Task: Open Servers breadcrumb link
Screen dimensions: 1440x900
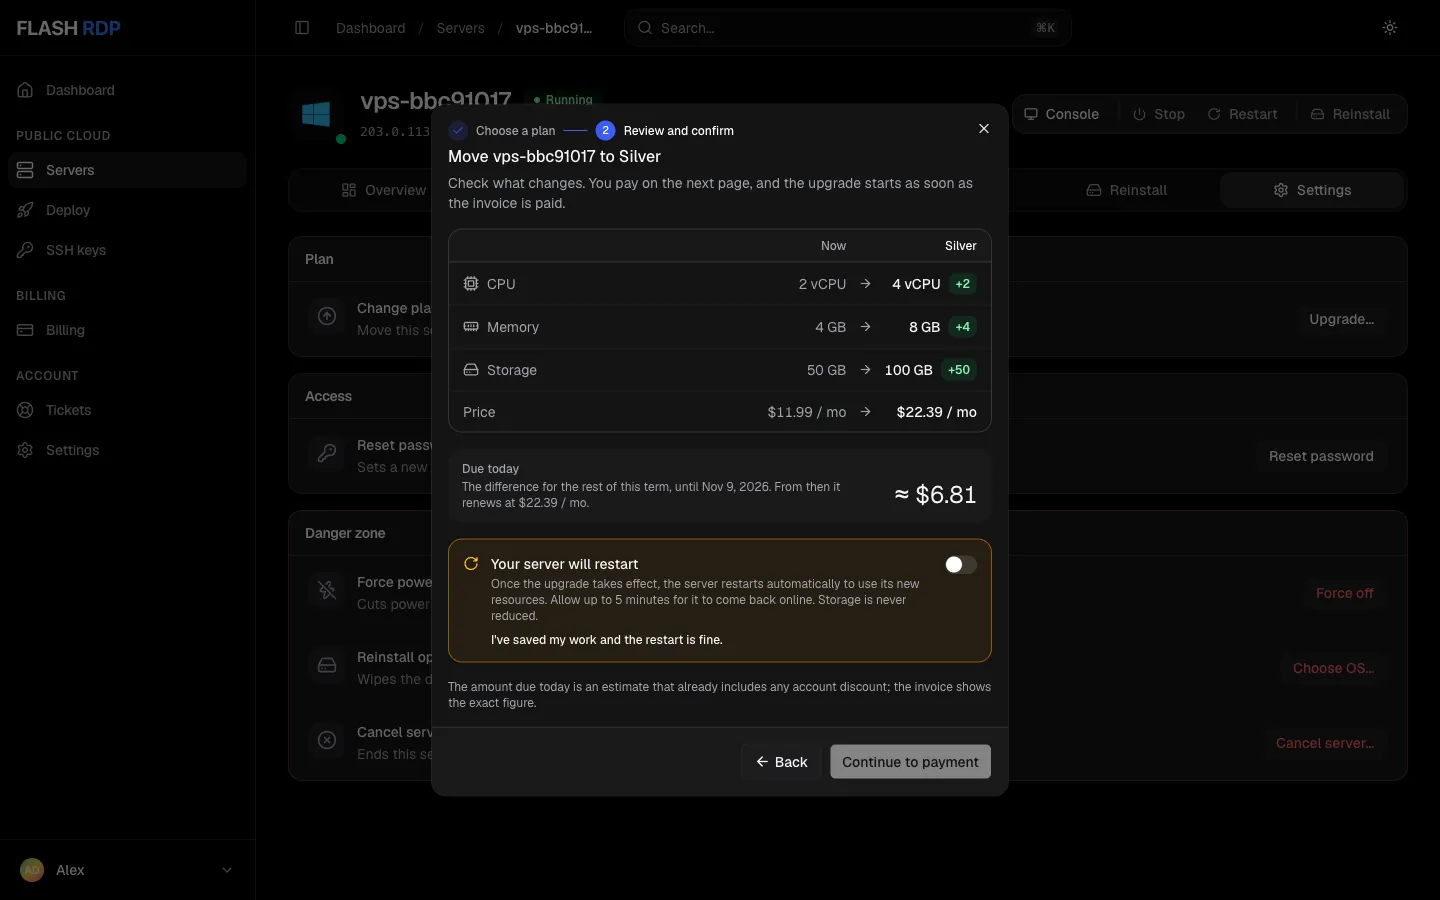Action: [x=460, y=28]
